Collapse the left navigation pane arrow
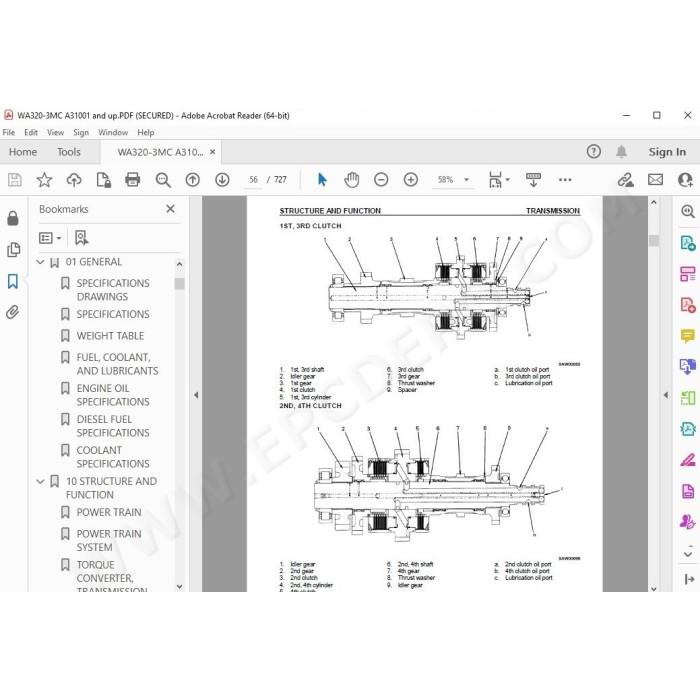The image size is (700, 700). pyautogui.click(x=196, y=395)
